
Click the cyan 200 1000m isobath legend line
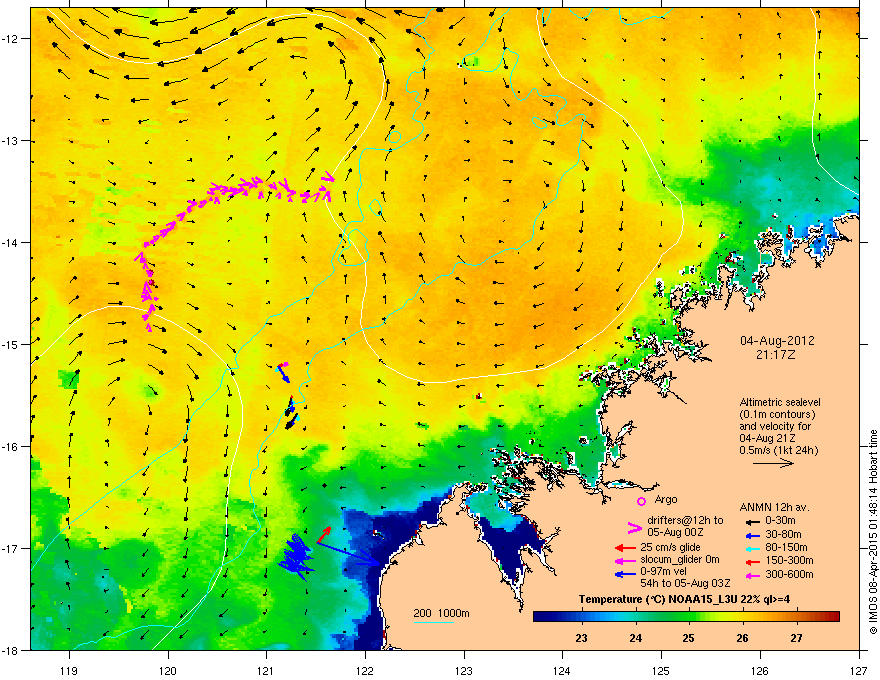[x=433, y=622]
